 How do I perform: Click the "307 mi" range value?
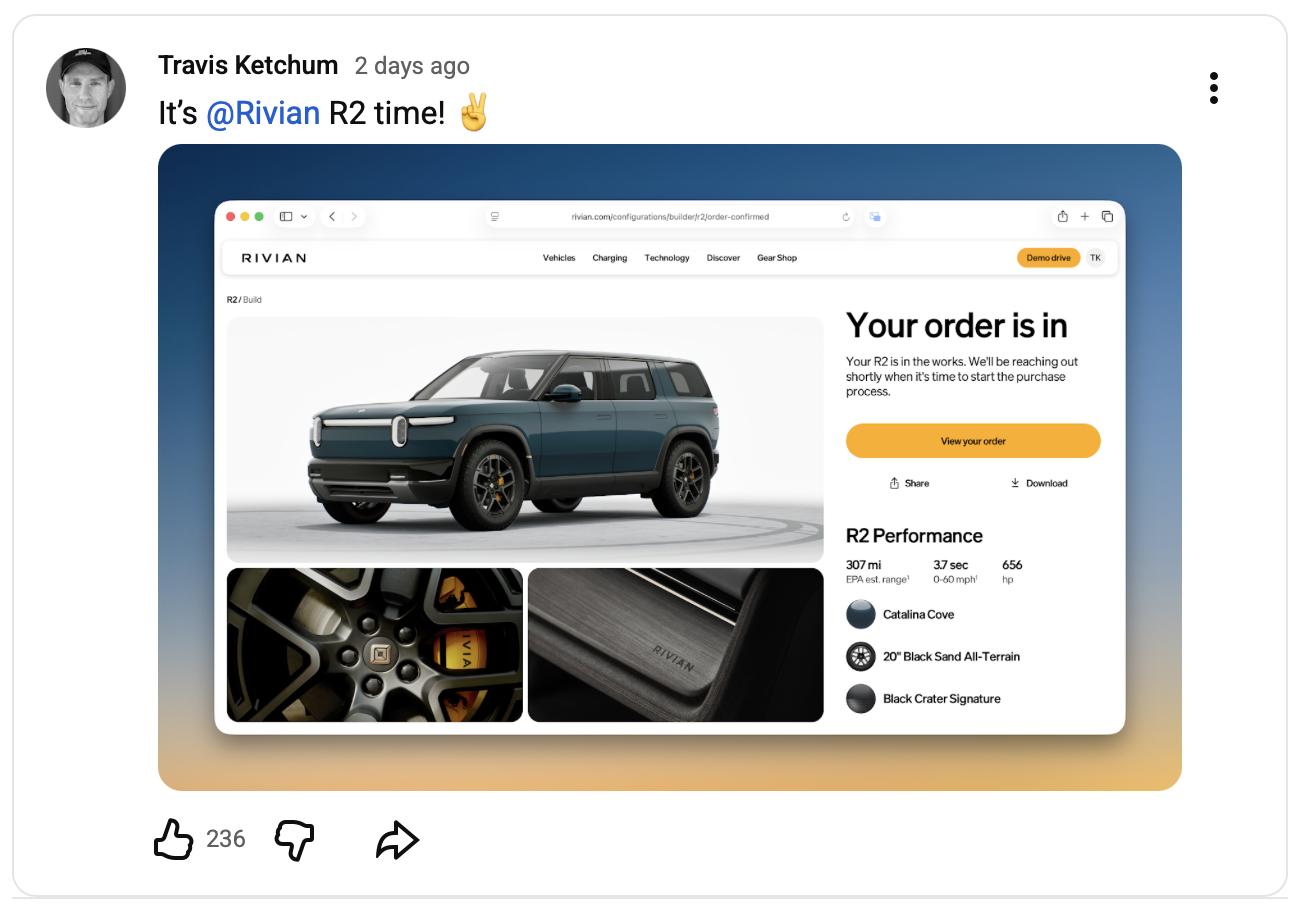coord(864,565)
